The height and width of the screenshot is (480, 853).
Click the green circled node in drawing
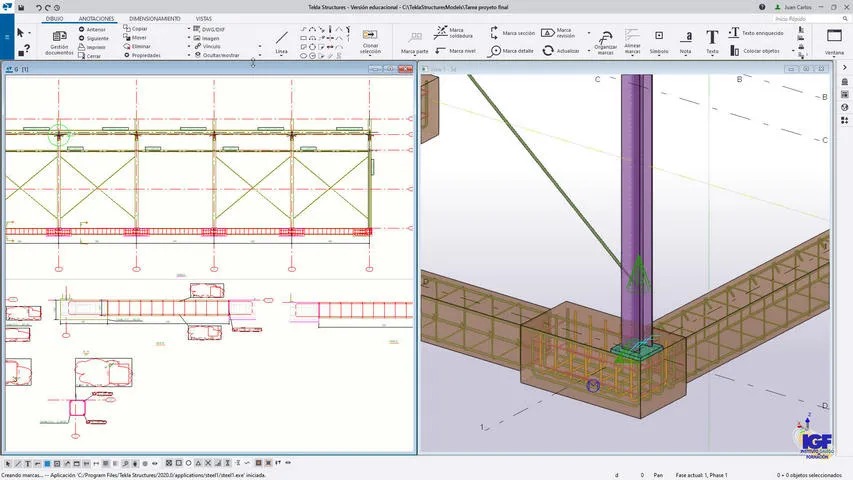(x=59, y=134)
